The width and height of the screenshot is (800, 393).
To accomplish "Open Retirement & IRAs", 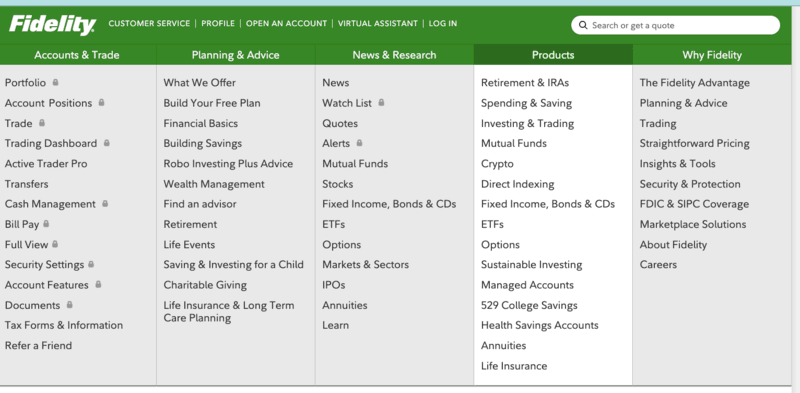I will 525,83.
